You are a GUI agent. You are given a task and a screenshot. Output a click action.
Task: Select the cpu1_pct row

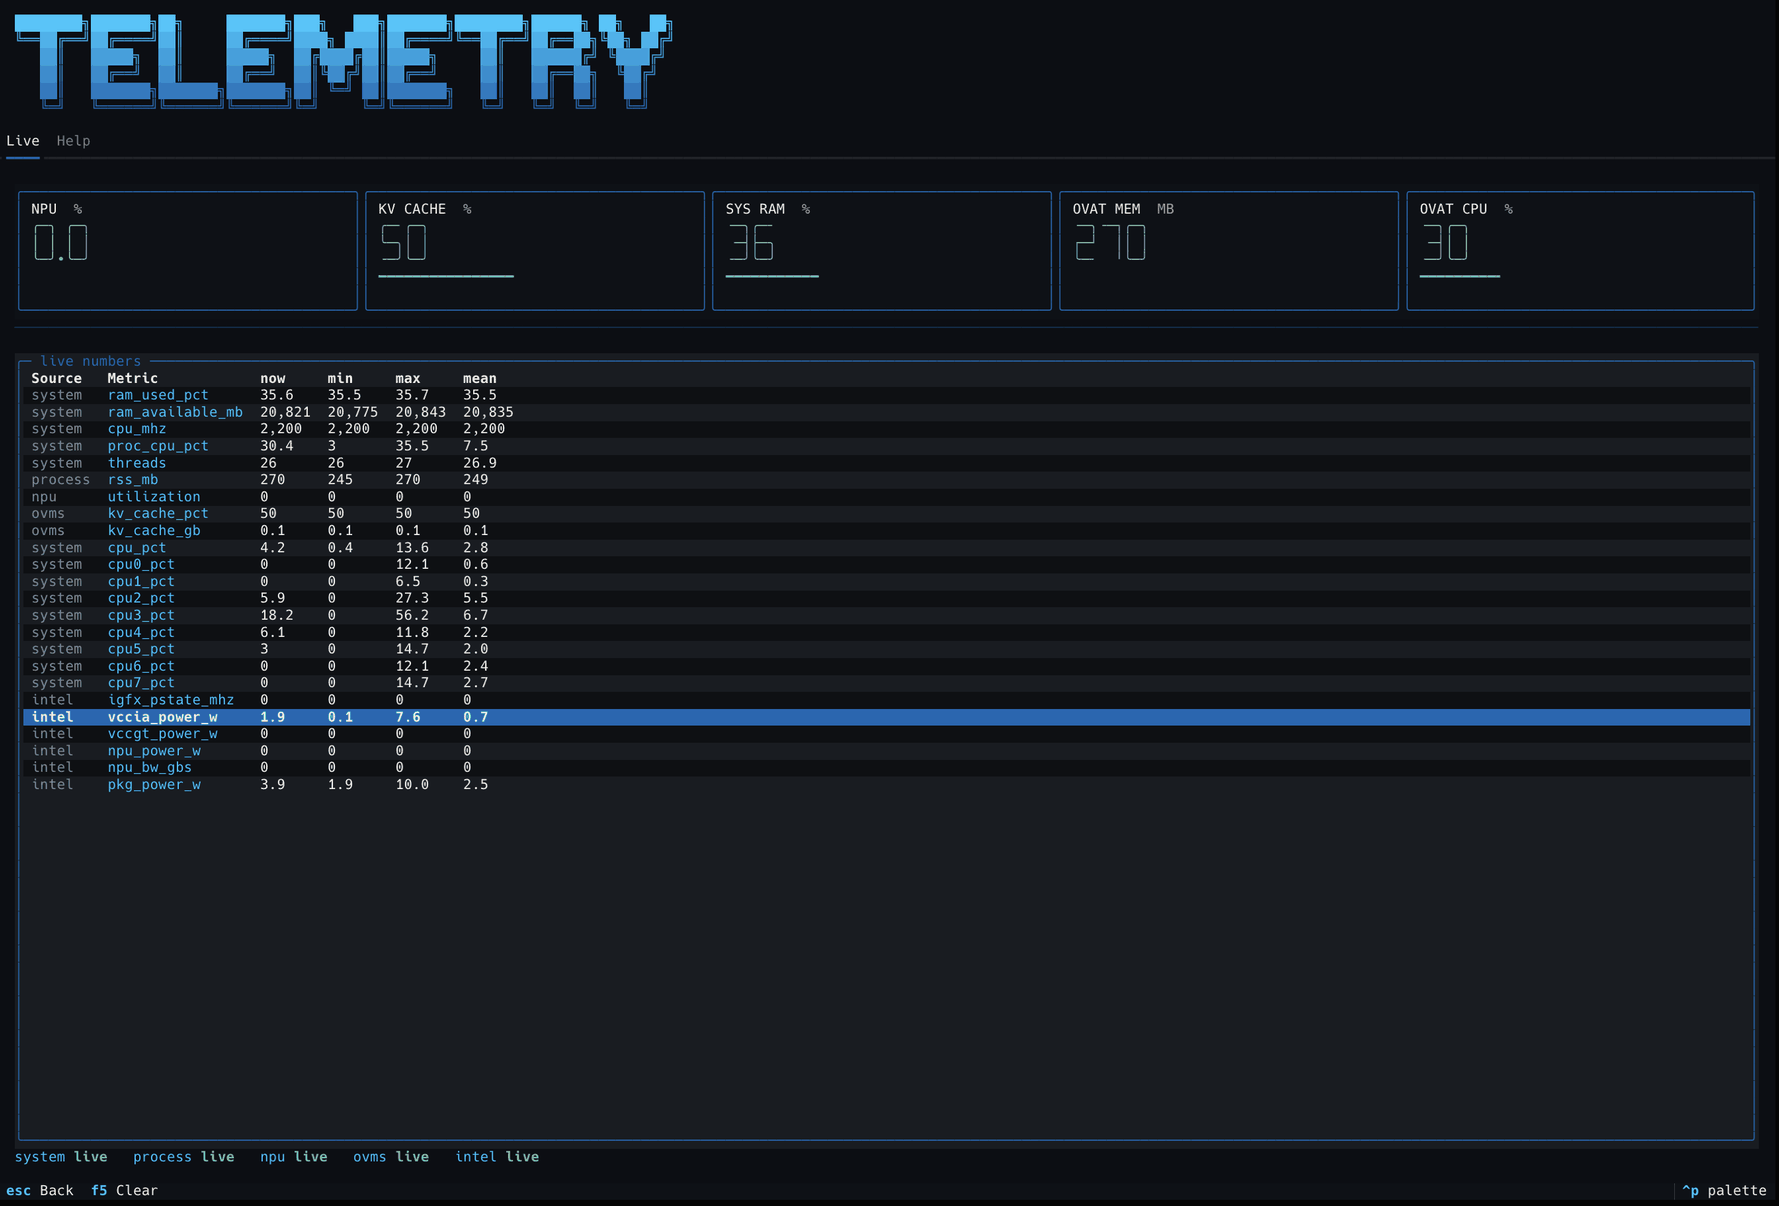[886, 582]
